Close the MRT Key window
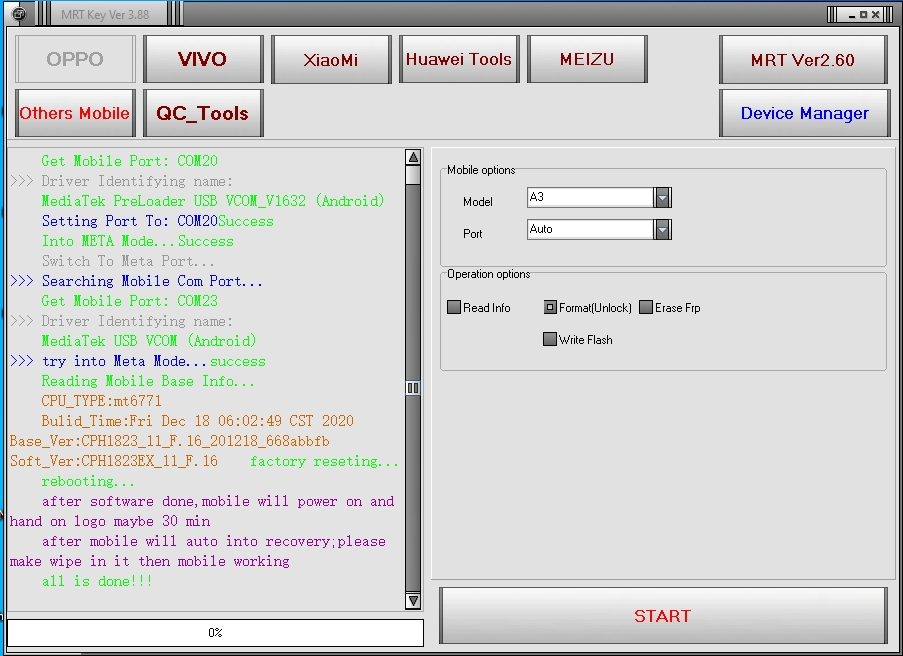 click(875, 14)
